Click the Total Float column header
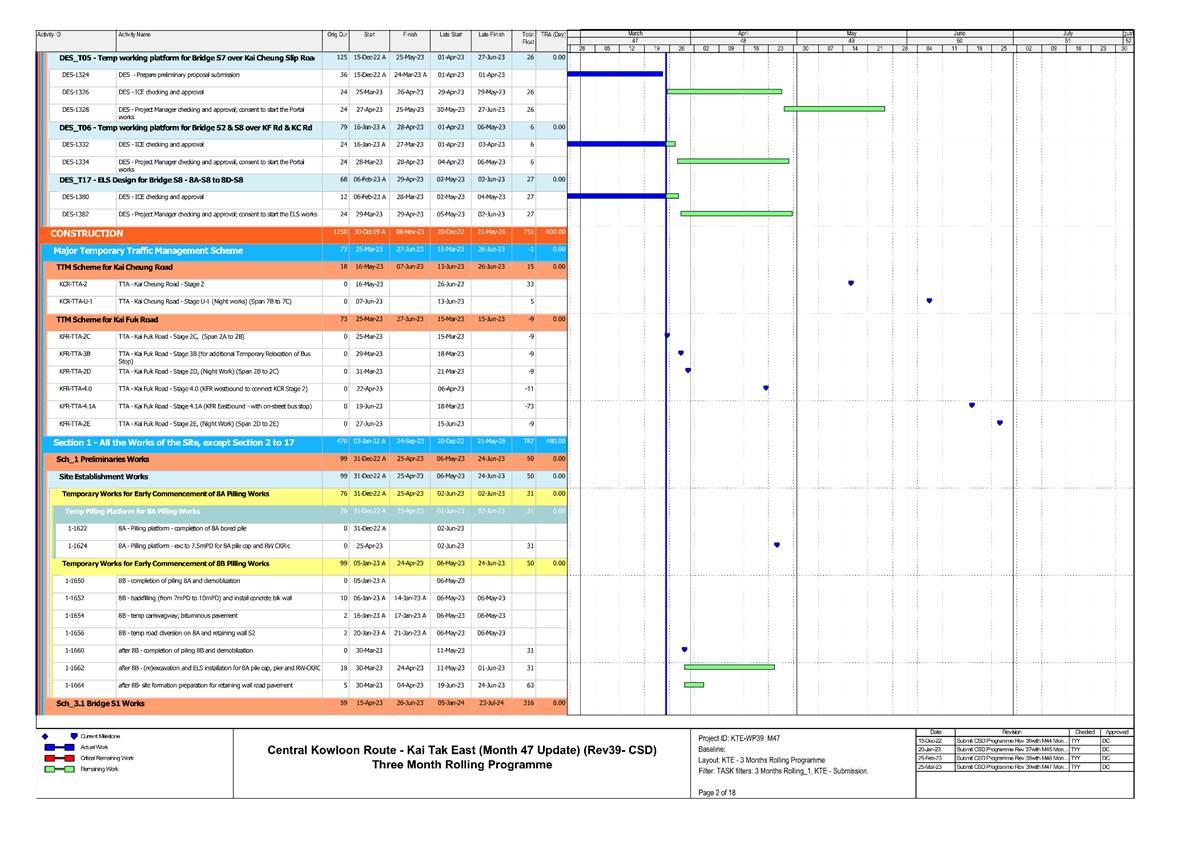 tap(527, 37)
